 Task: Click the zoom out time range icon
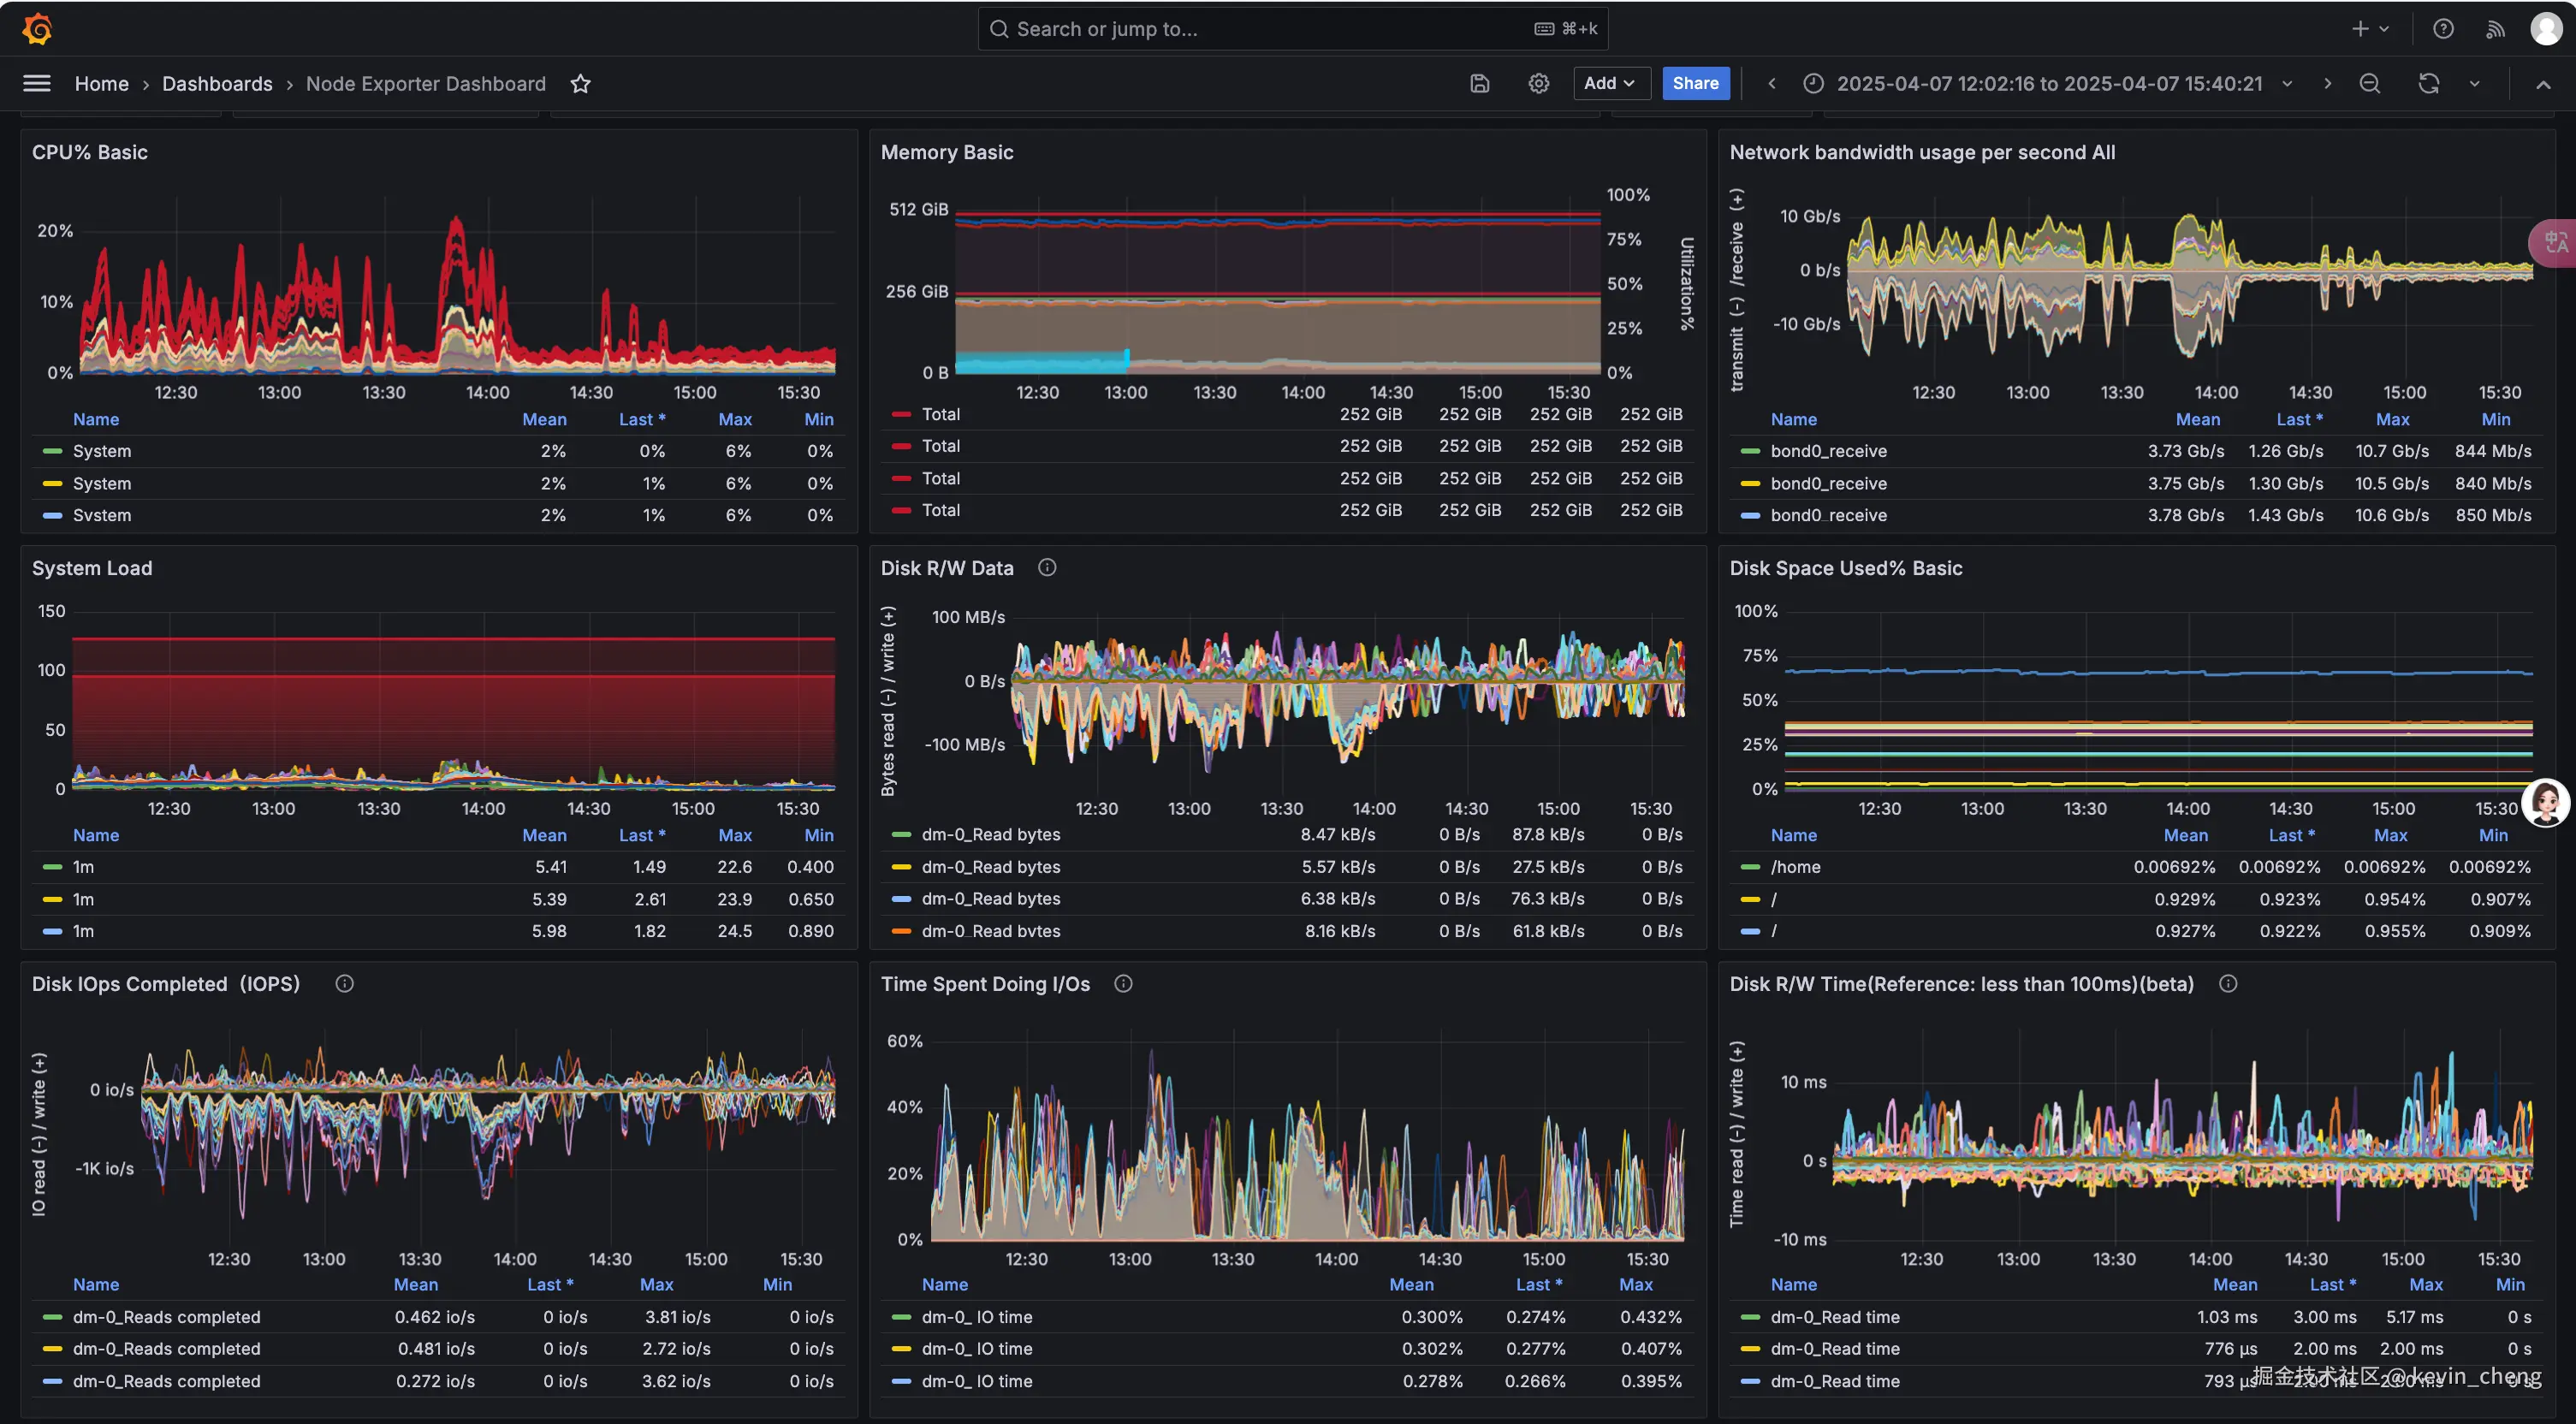click(x=2369, y=84)
